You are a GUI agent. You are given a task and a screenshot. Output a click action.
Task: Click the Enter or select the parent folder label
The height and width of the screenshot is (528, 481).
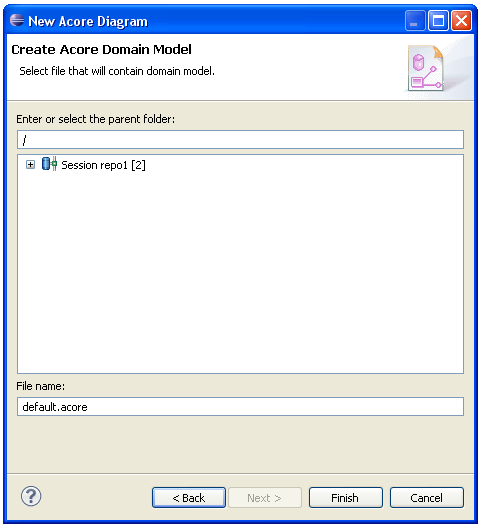(x=96, y=119)
